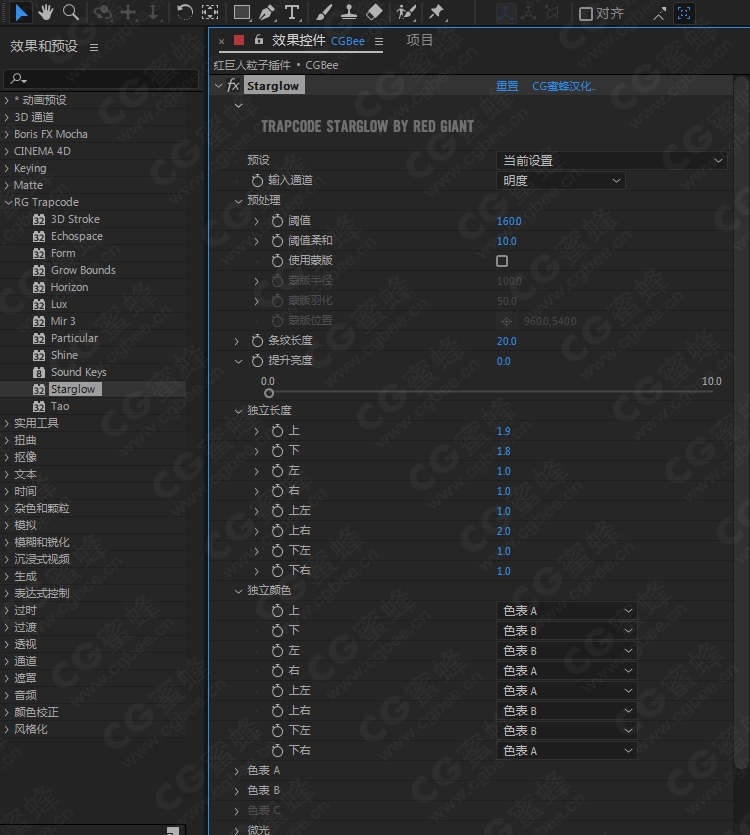Select the 3D Stroke effect
This screenshot has width=750, height=835.
pyautogui.click(x=75, y=219)
